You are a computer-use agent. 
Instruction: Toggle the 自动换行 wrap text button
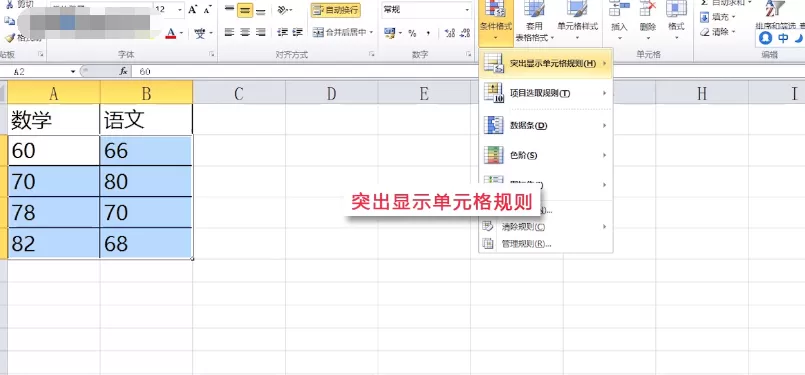pyautogui.click(x=335, y=10)
